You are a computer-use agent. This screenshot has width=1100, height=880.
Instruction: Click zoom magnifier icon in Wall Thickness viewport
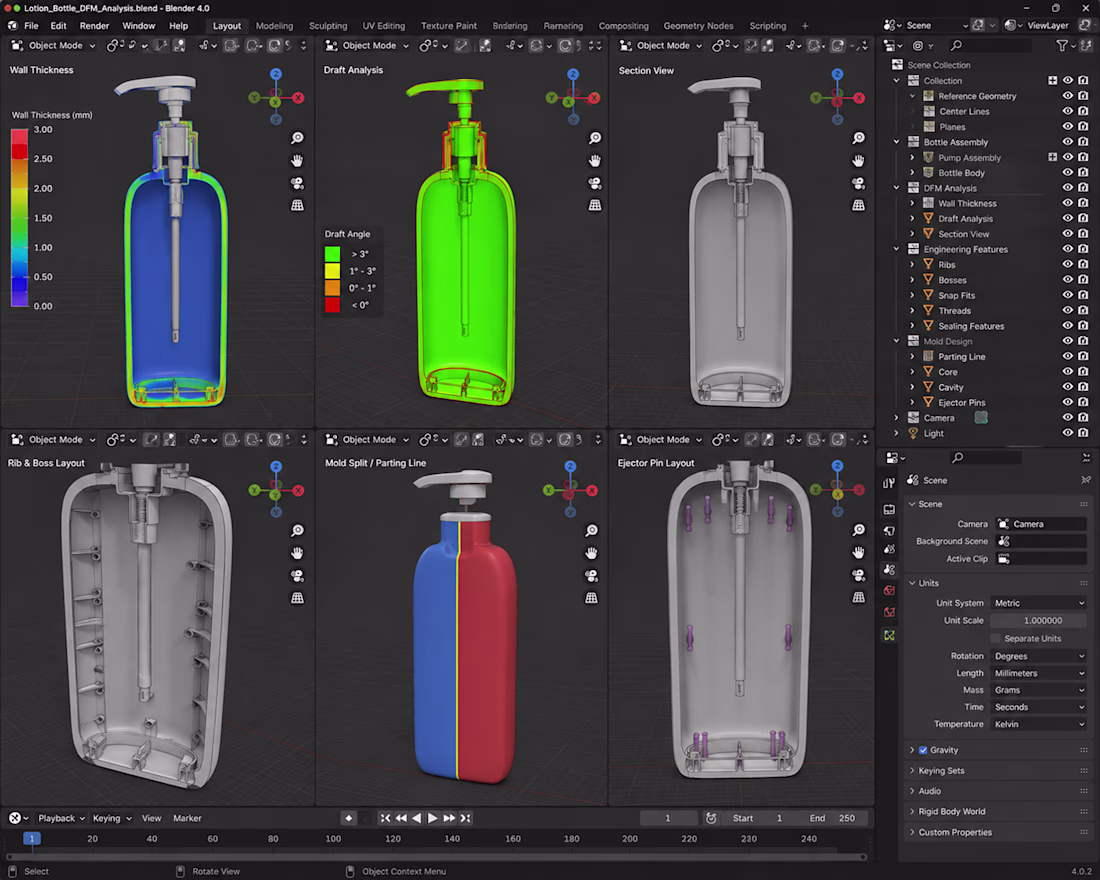[x=297, y=138]
